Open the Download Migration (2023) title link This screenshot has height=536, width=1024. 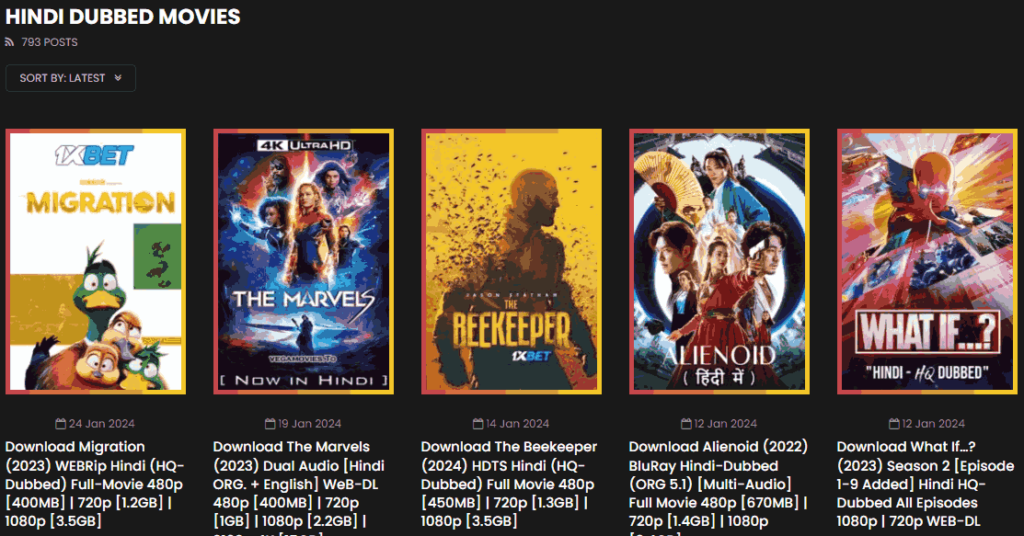(x=95, y=484)
